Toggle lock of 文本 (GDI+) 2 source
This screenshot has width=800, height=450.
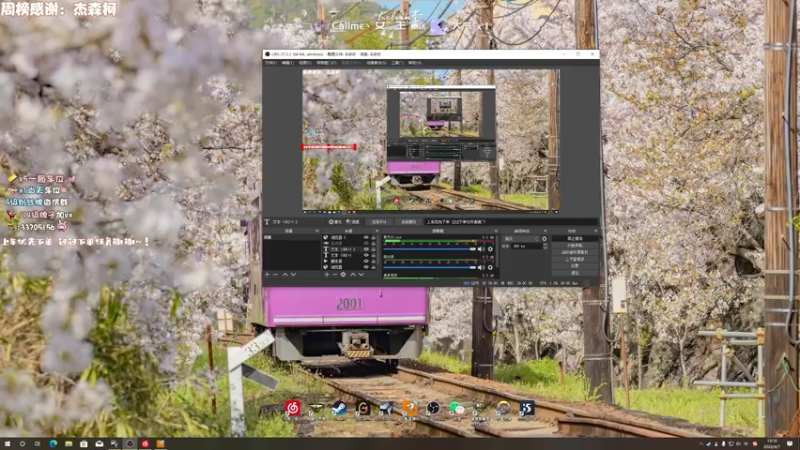[373, 249]
